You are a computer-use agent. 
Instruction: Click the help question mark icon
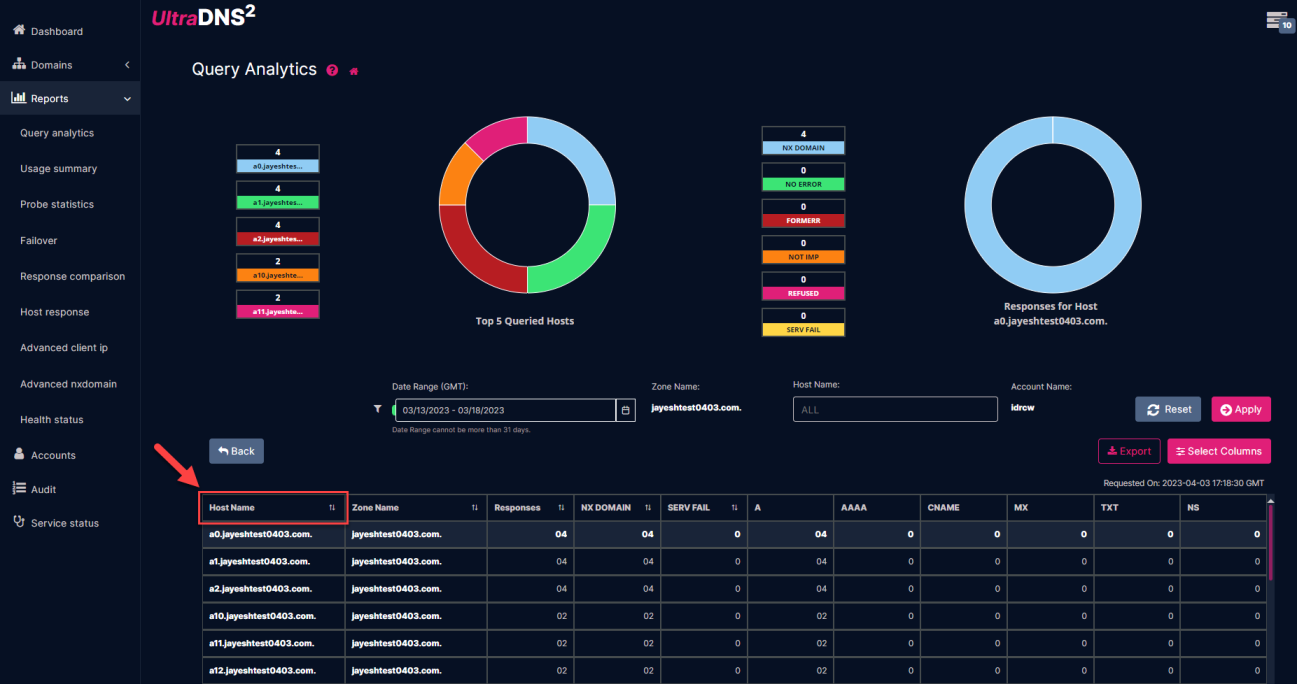332,71
